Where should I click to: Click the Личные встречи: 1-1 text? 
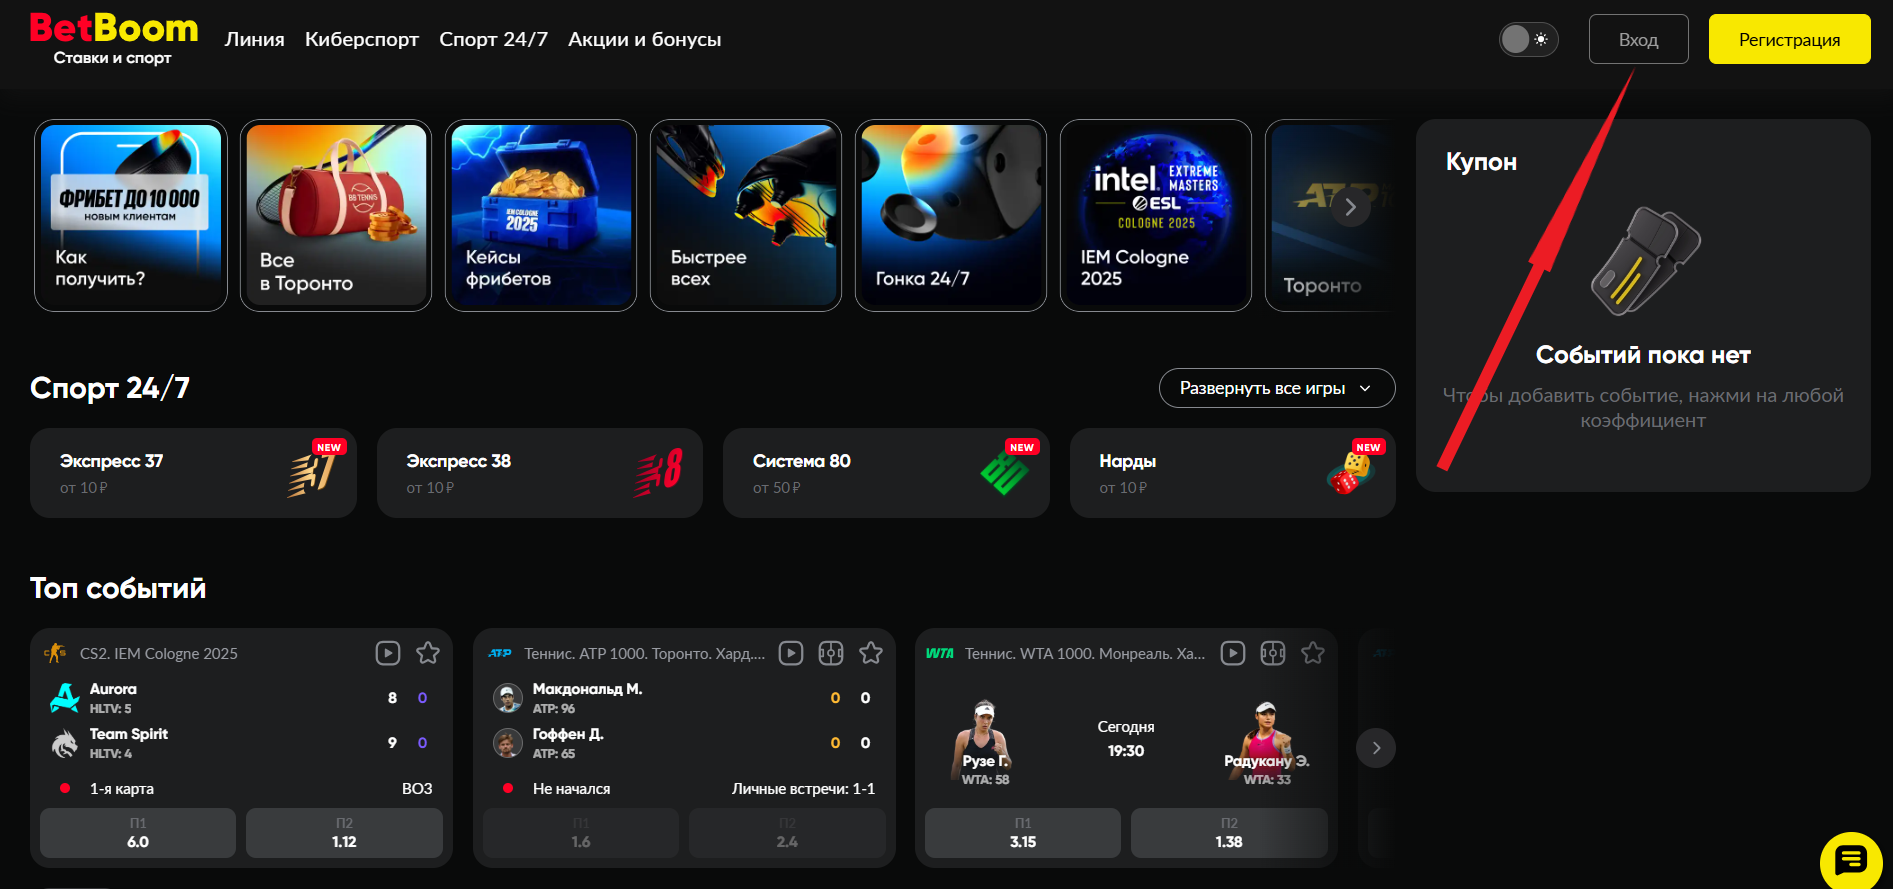coord(803,788)
